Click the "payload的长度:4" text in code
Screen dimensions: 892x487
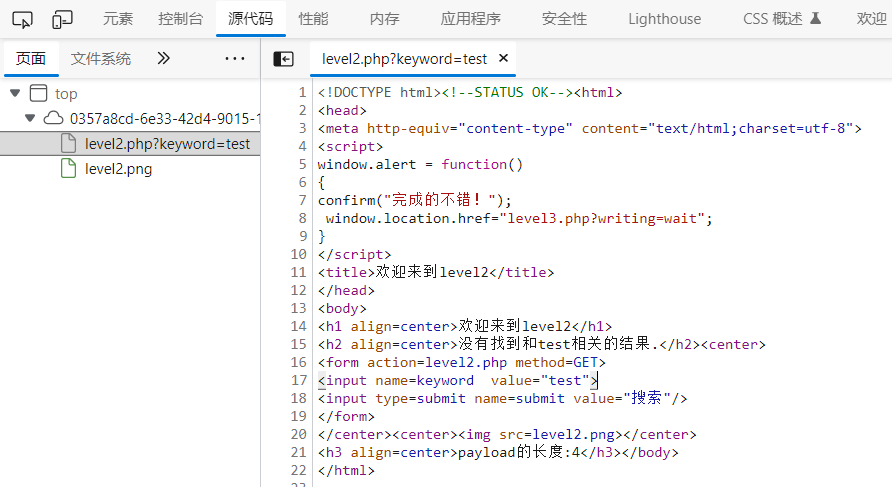coord(519,452)
